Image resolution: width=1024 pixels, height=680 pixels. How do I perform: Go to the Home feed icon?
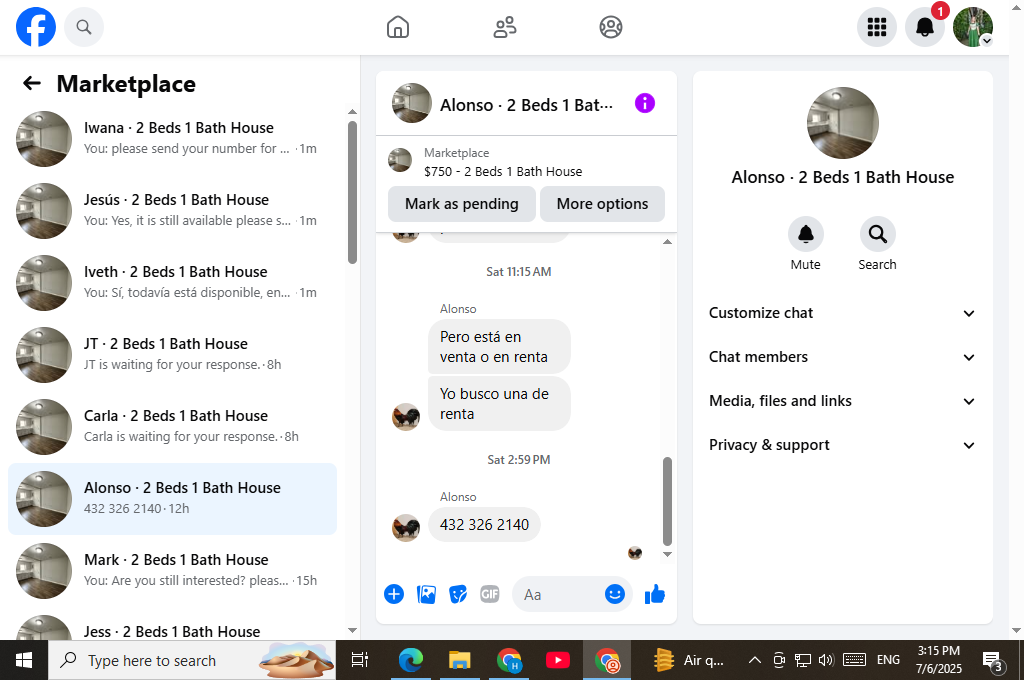pos(398,27)
